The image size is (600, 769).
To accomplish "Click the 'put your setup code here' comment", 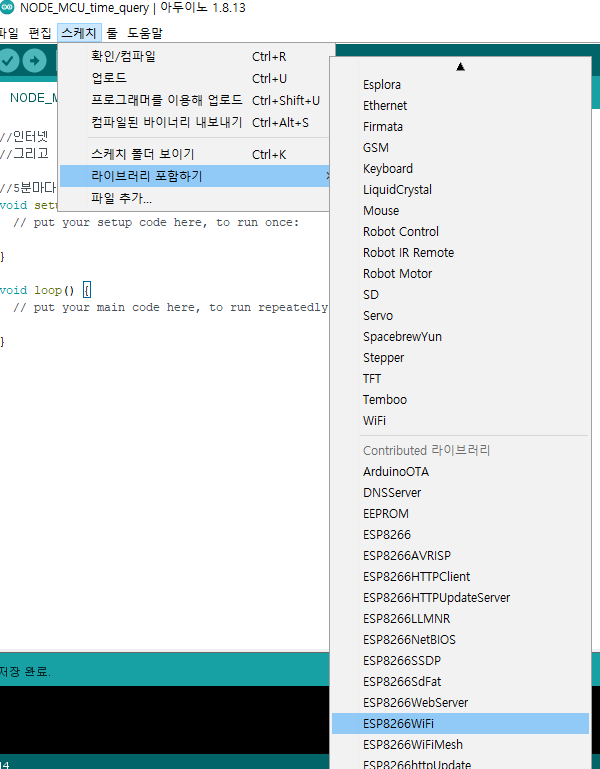I will [x=156, y=223].
